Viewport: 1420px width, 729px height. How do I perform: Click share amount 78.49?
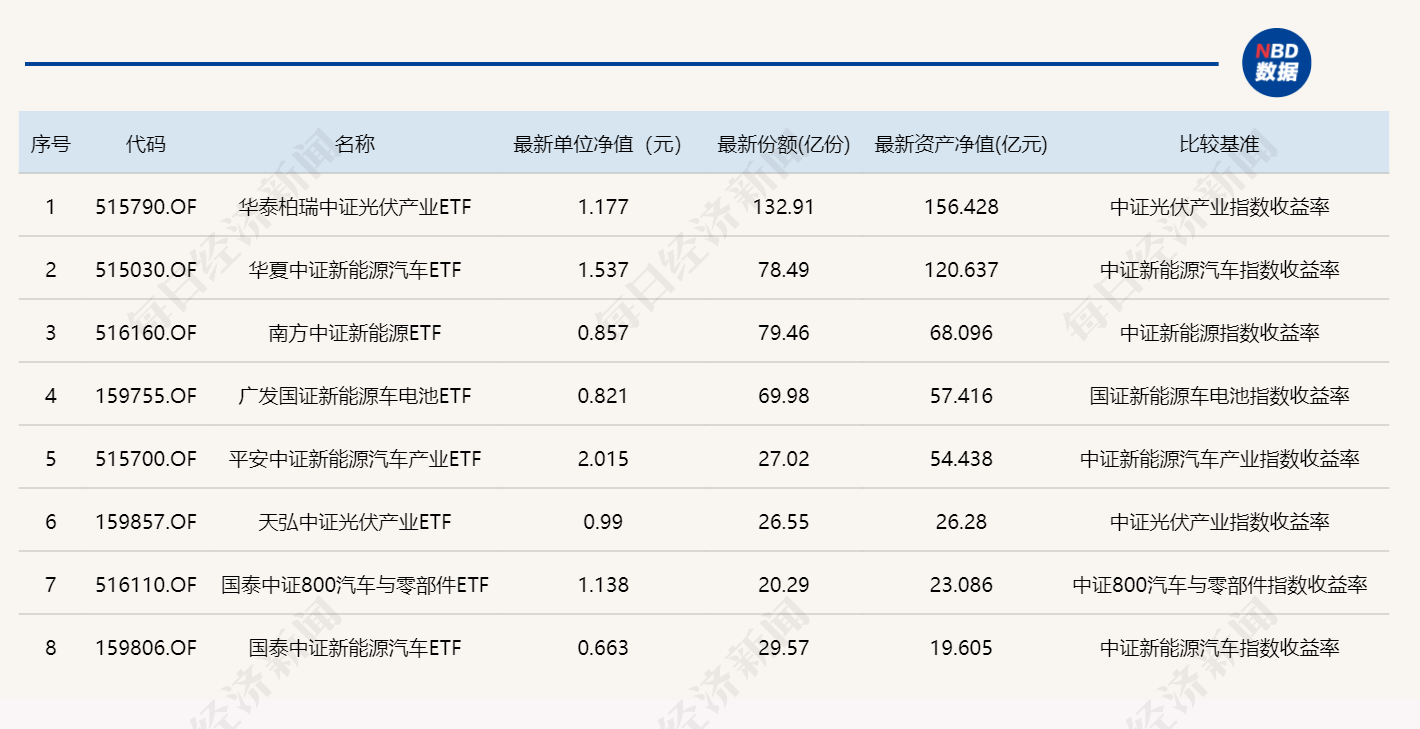(x=784, y=270)
